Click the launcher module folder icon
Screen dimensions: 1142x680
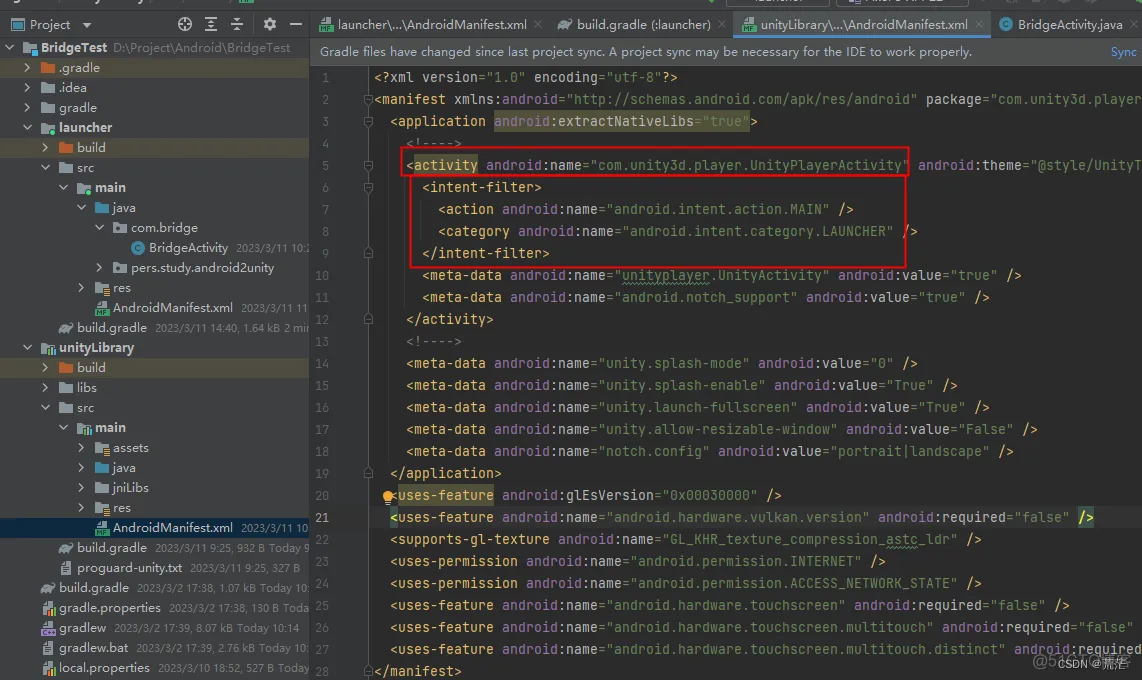click(x=48, y=128)
